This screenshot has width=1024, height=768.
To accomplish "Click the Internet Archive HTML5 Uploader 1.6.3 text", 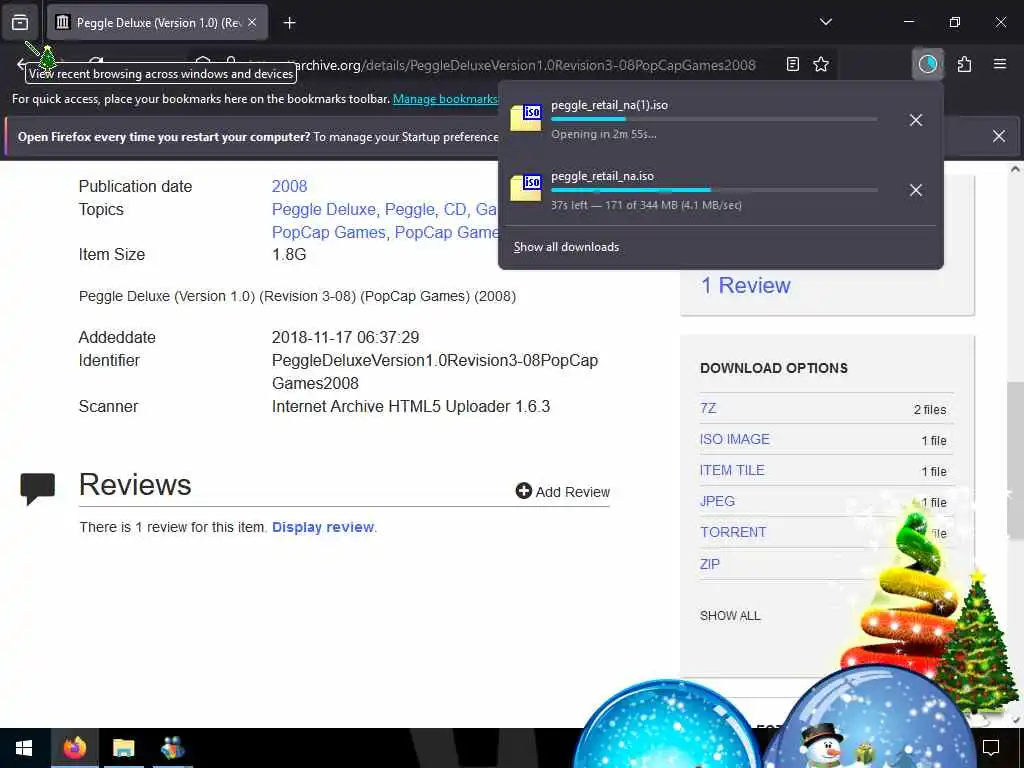I will click(411, 406).
